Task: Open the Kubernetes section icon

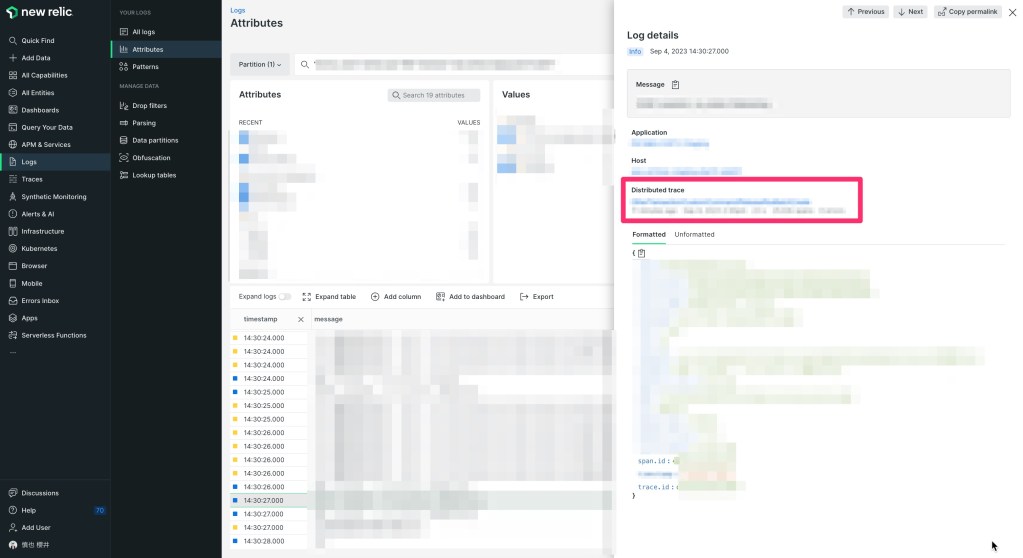Action: [12, 248]
